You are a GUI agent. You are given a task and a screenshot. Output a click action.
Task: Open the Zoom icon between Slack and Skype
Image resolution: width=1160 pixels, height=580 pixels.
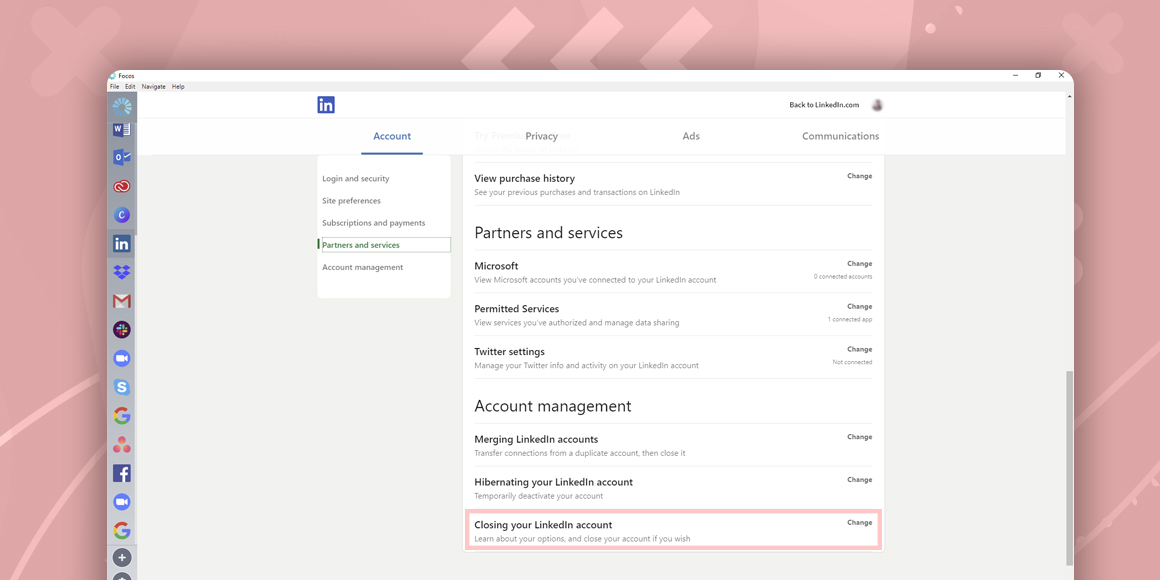pyautogui.click(x=122, y=359)
